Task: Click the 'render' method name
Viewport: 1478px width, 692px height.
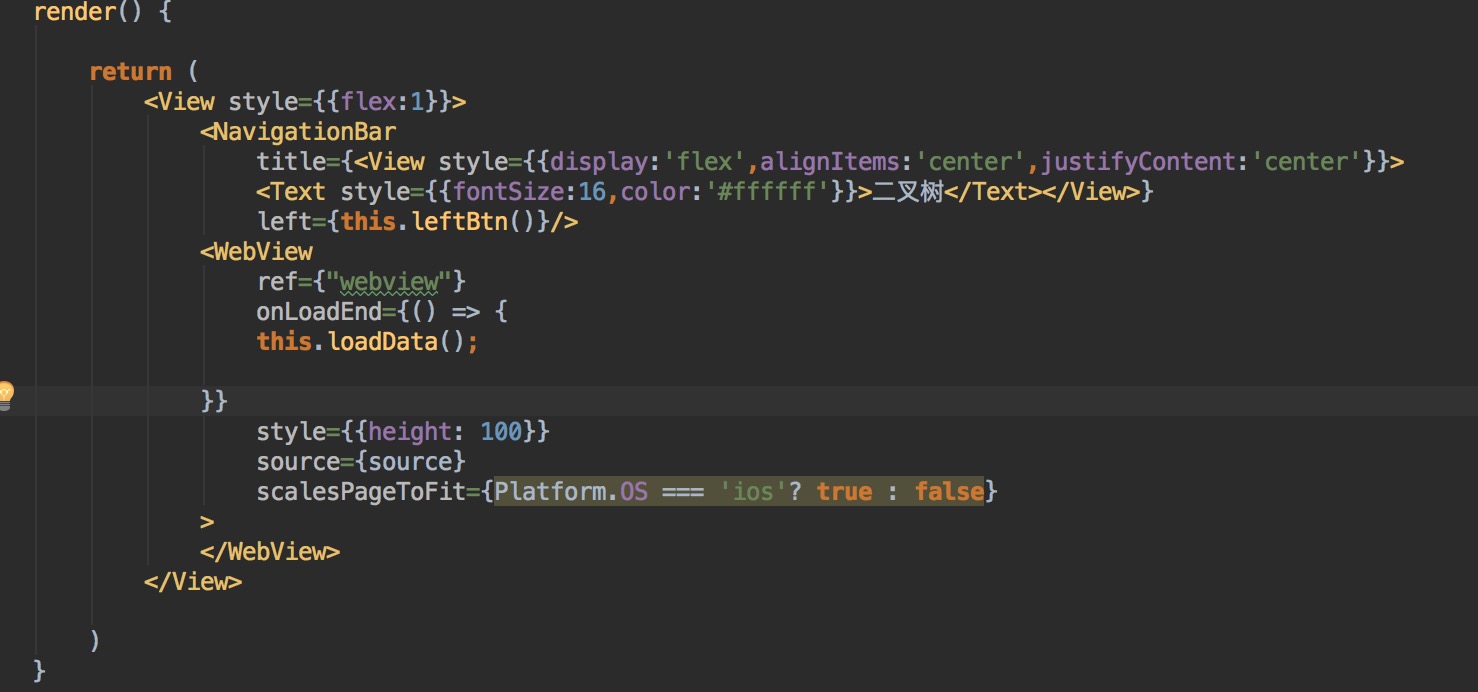Action: click(x=75, y=13)
